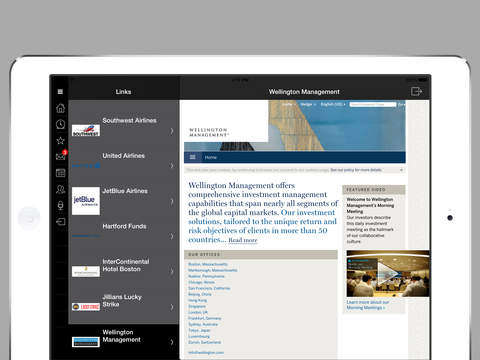Image resolution: width=480 pixels, height=360 pixels.
Task: Play the featured Morning Meeting video
Action: click(x=388, y=274)
